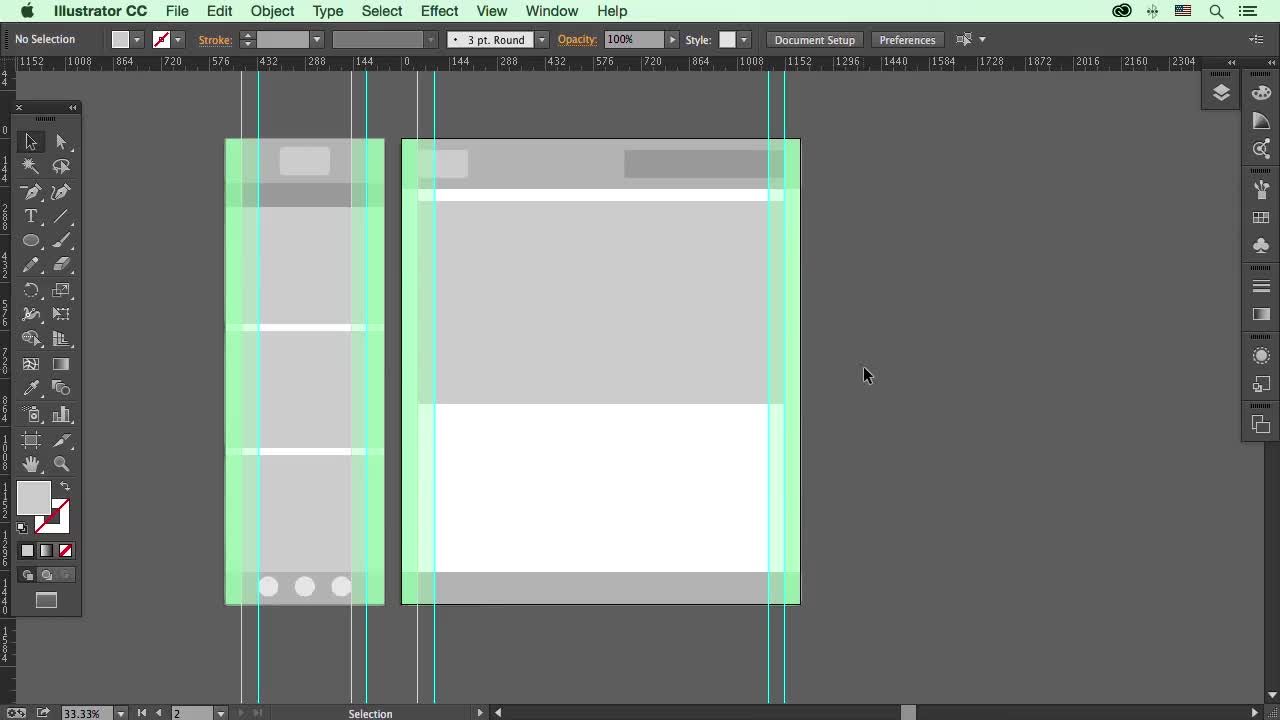Screen dimensions: 1280x720
Task: Click the Stroke panel link label
Action: 215,40
